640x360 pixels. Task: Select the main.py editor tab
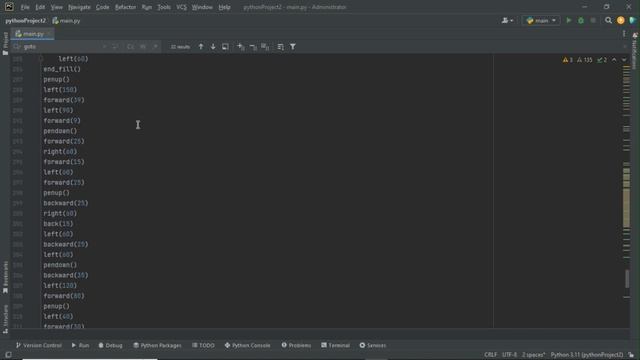click(33, 34)
